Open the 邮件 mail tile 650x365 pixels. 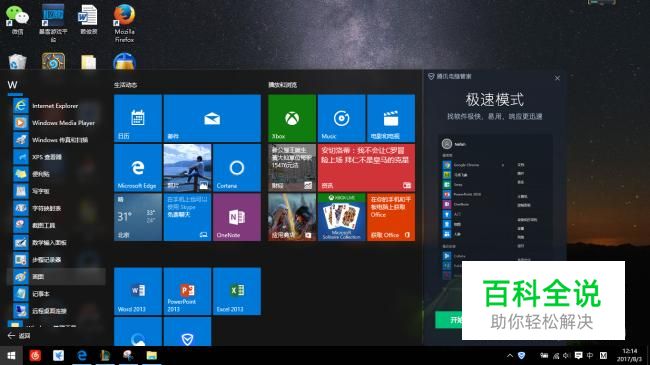[212, 118]
